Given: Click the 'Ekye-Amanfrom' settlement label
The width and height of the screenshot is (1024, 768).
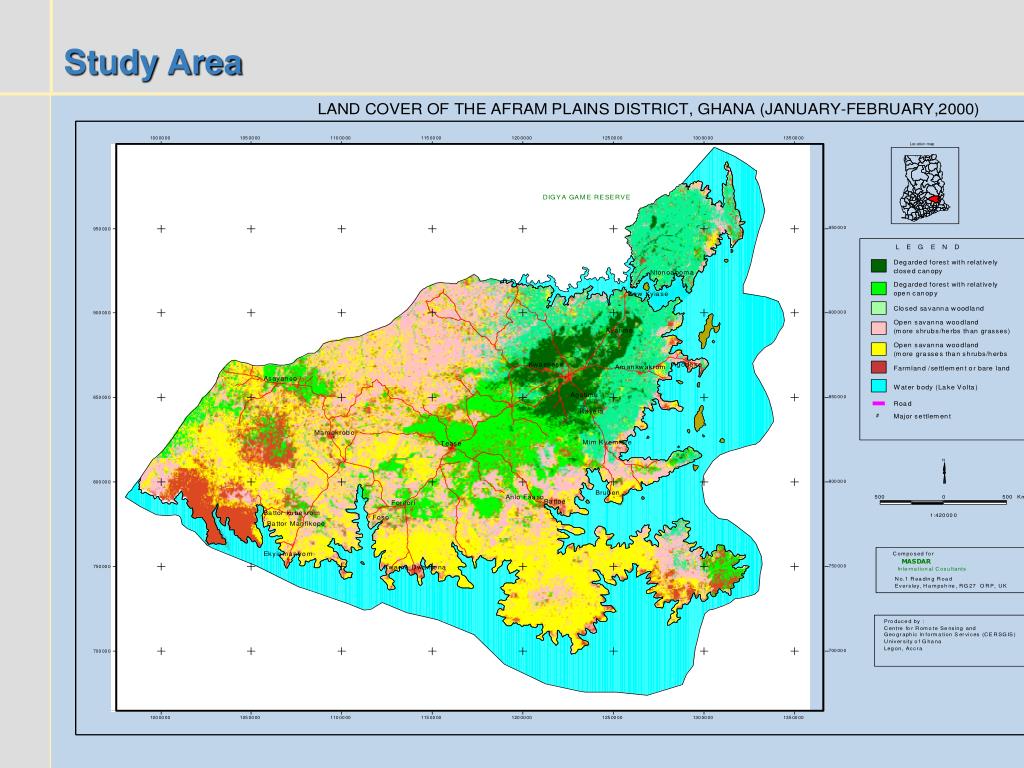Looking at the screenshot, I should coord(288,554).
